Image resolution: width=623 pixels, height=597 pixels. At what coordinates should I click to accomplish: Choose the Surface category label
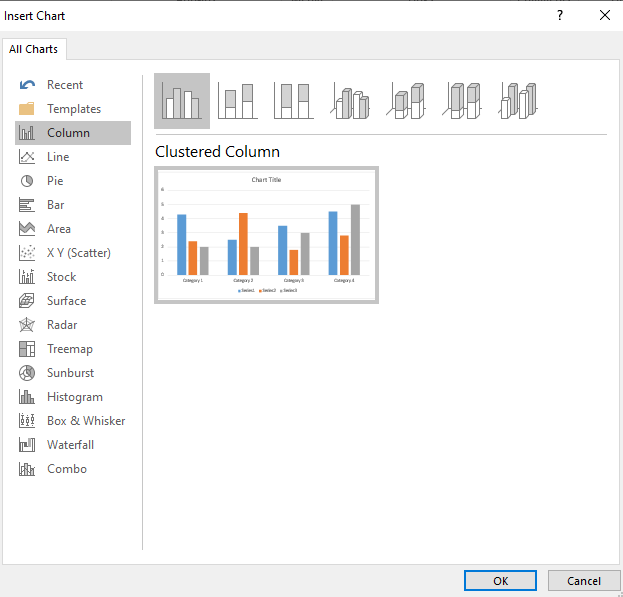coord(66,301)
